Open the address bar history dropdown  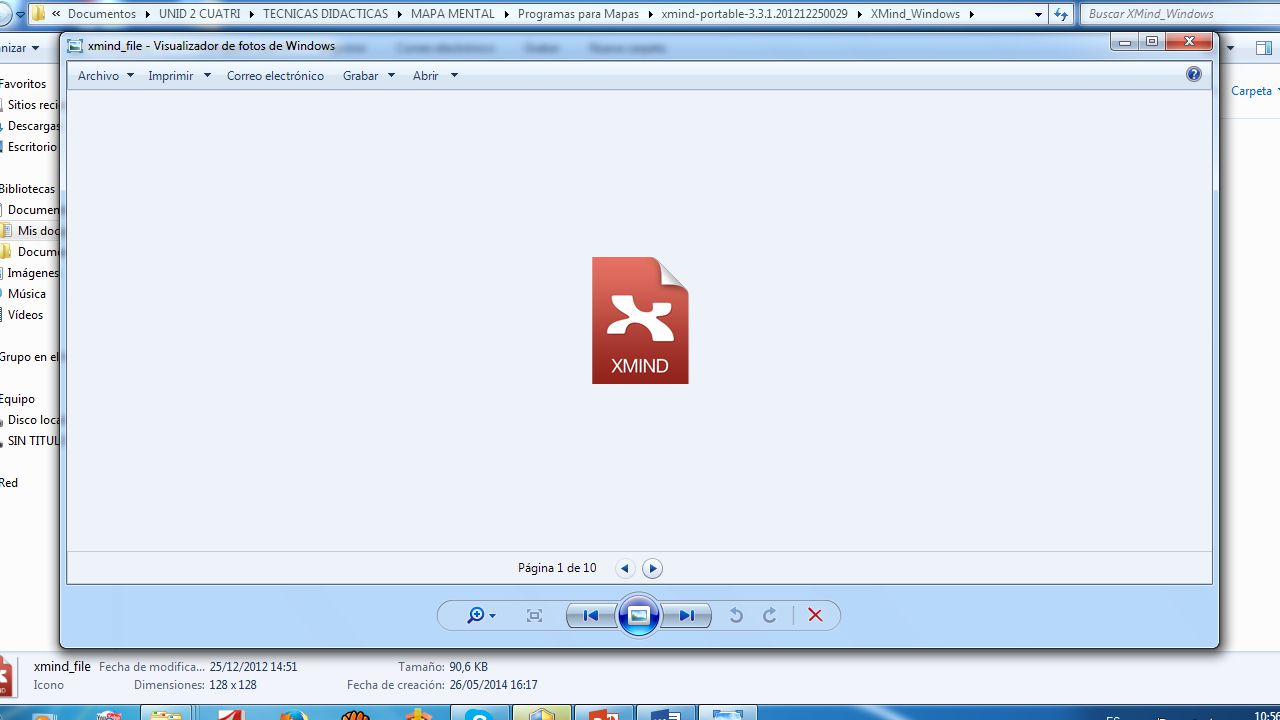click(x=1038, y=14)
